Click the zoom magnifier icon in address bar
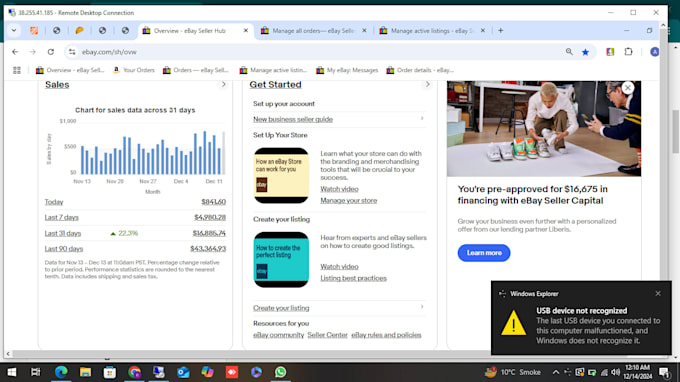Image resolution: width=680 pixels, height=382 pixels. point(569,52)
